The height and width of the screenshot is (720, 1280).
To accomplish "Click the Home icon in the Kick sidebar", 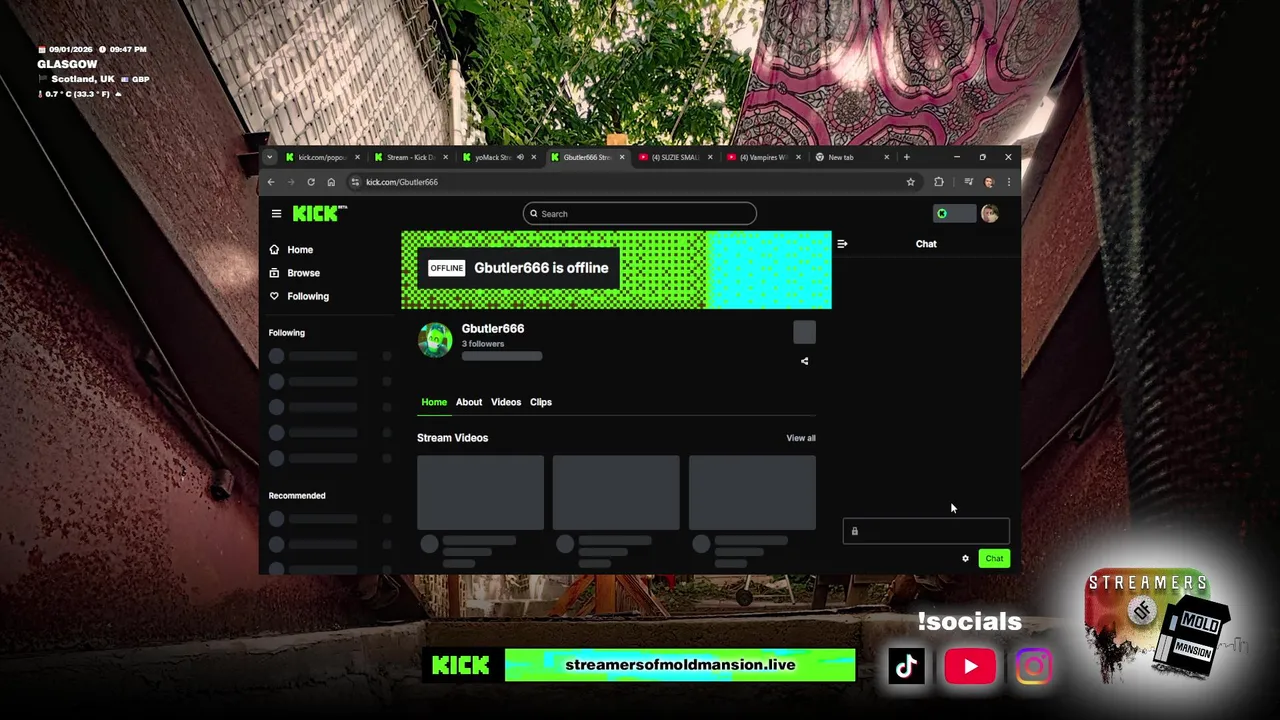I will click(x=274, y=249).
